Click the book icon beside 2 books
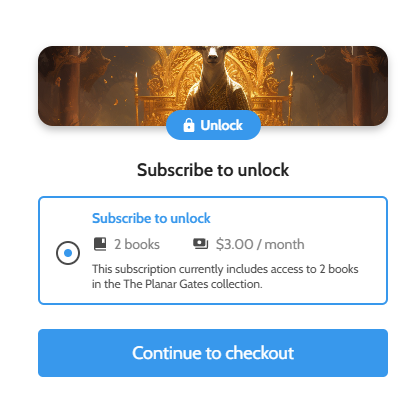This screenshot has height=402, width=415. (x=100, y=244)
